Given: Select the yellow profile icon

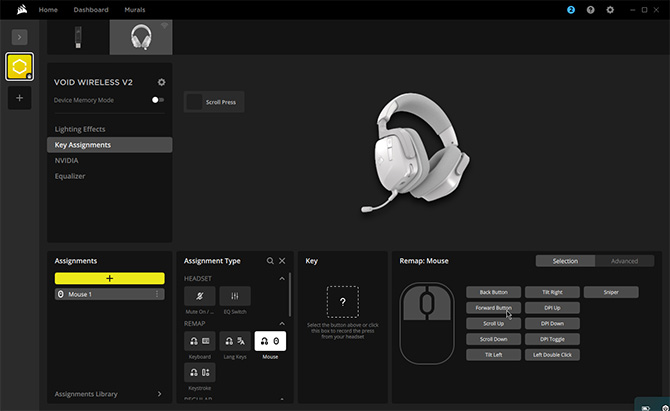Looking at the screenshot, I should pyautogui.click(x=19, y=67).
